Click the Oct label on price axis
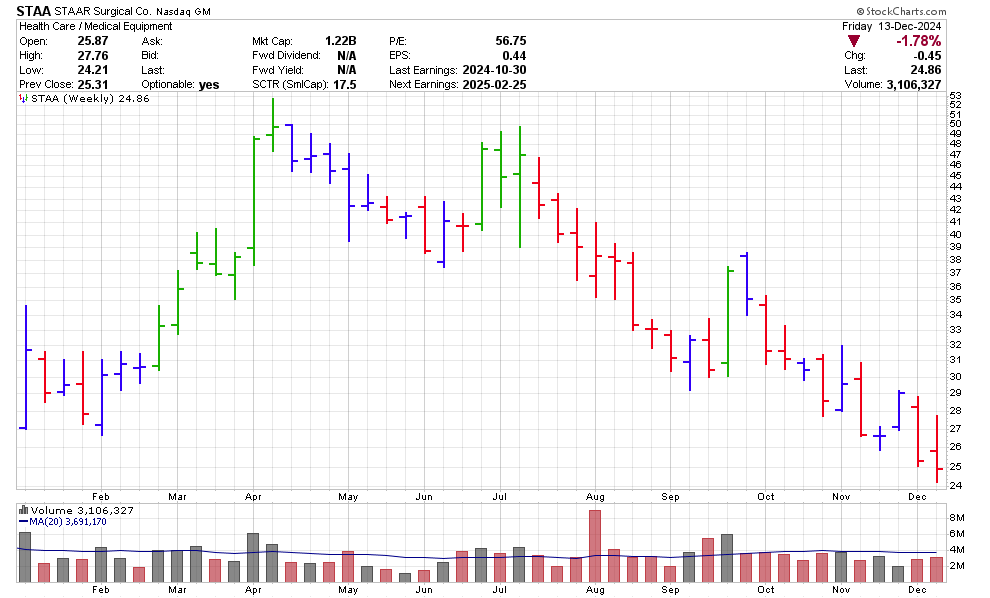 766,496
